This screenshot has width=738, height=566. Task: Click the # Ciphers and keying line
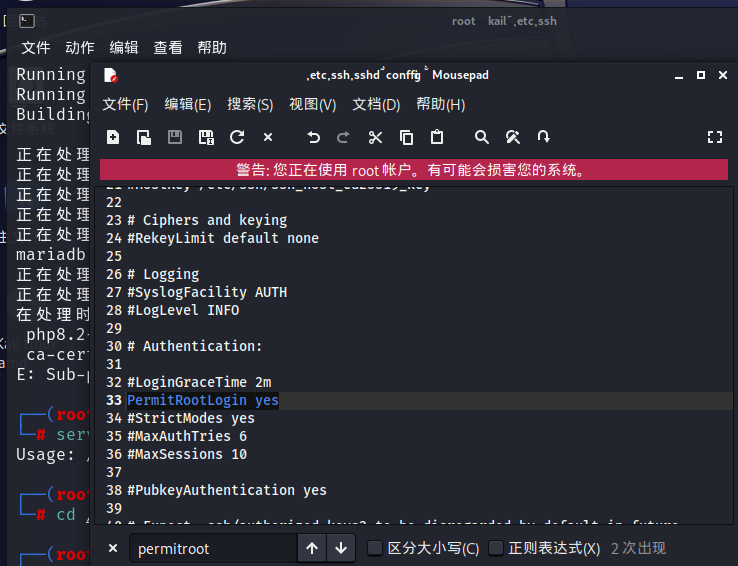tap(207, 220)
